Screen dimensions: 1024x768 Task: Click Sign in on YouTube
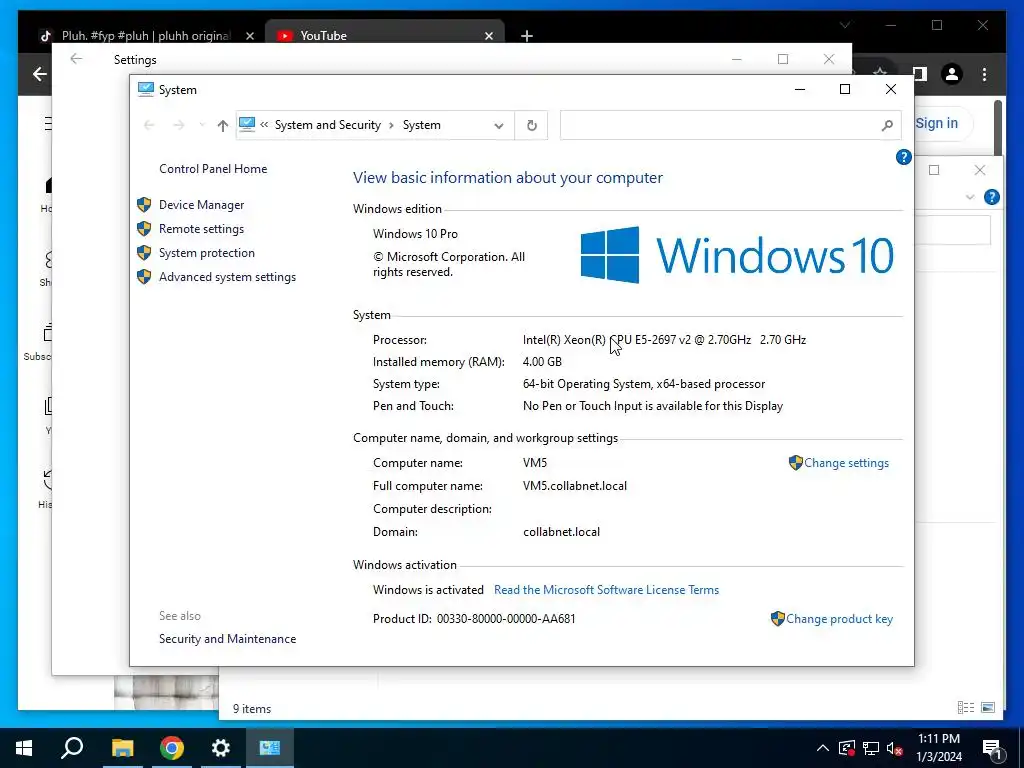click(x=936, y=123)
